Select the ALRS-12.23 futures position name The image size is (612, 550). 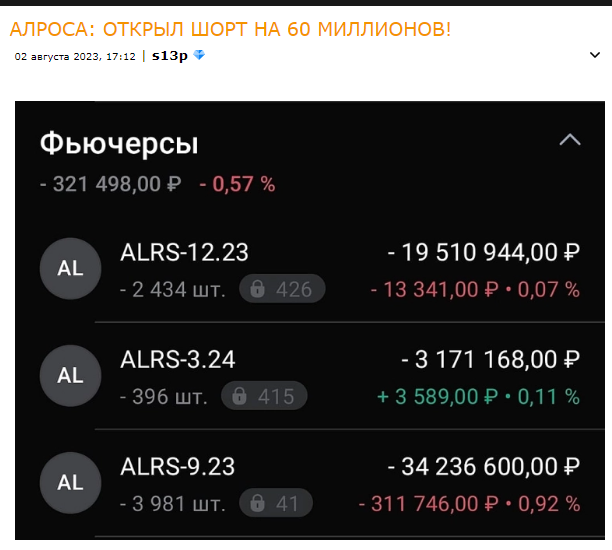(184, 253)
